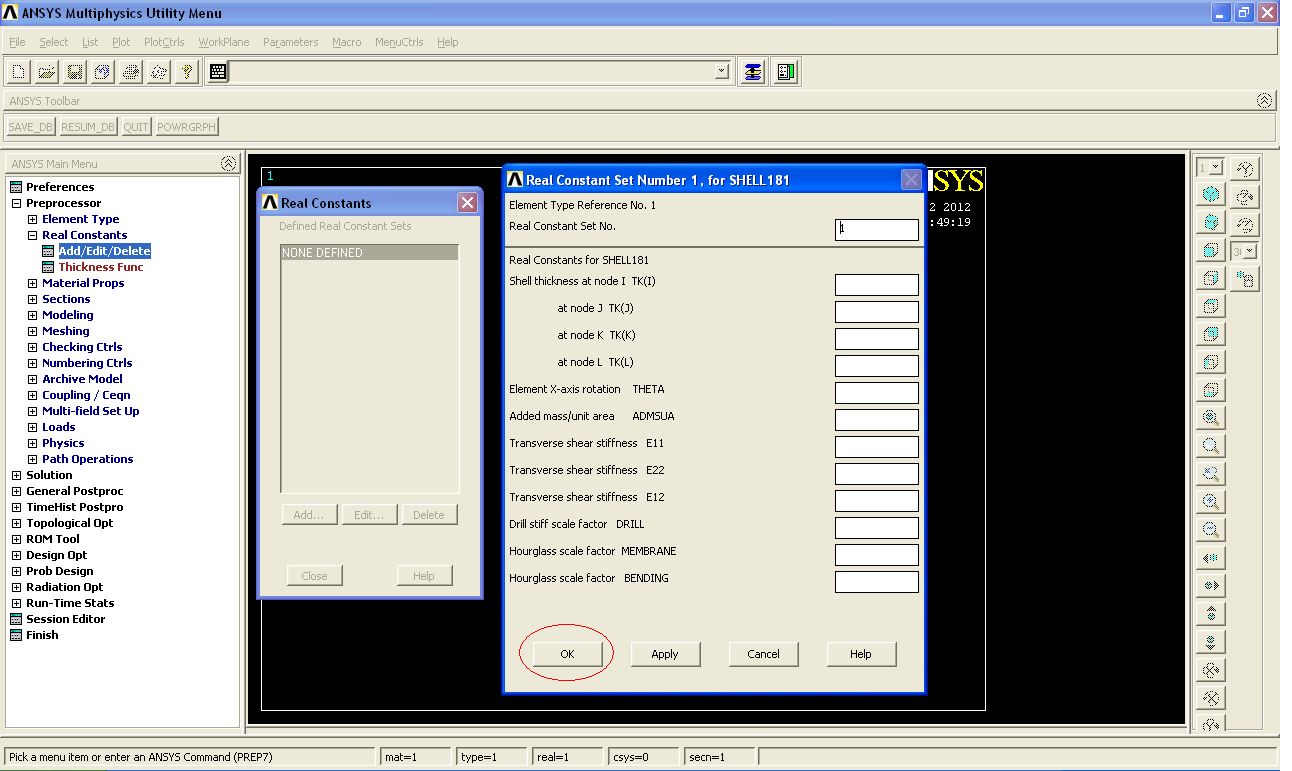Click the Save Analysis floppy disk icon
The height and width of the screenshot is (771, 1292).
click(75, 72)
